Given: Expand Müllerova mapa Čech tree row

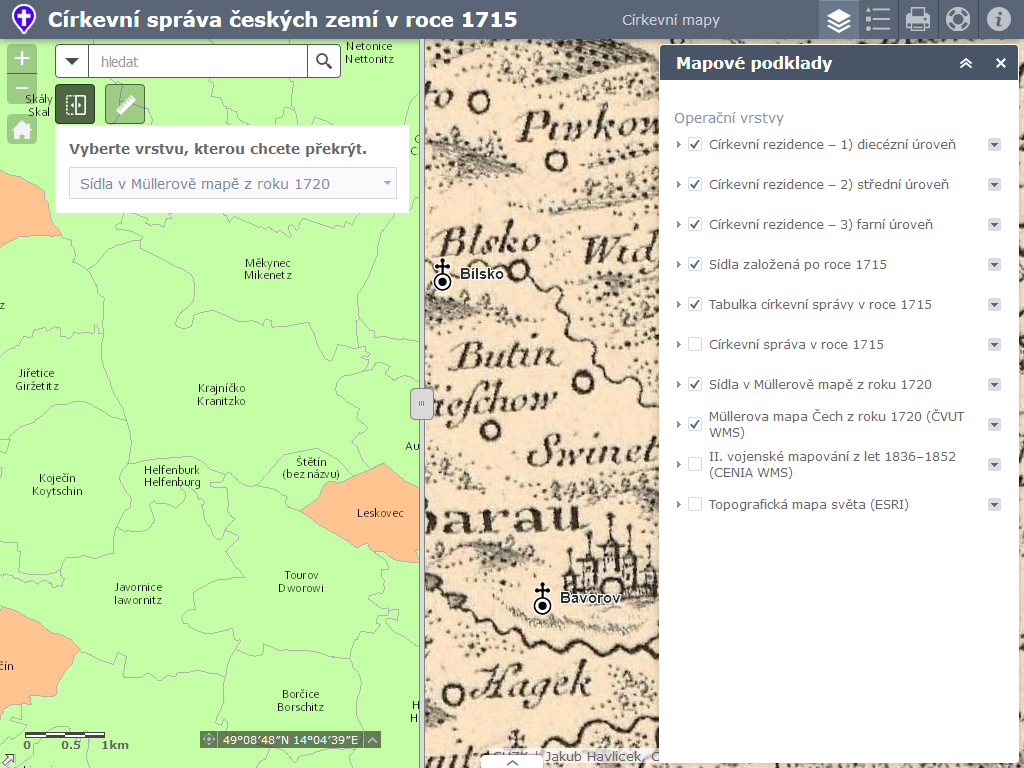Looking at the screenshot, I should (679, 424).
